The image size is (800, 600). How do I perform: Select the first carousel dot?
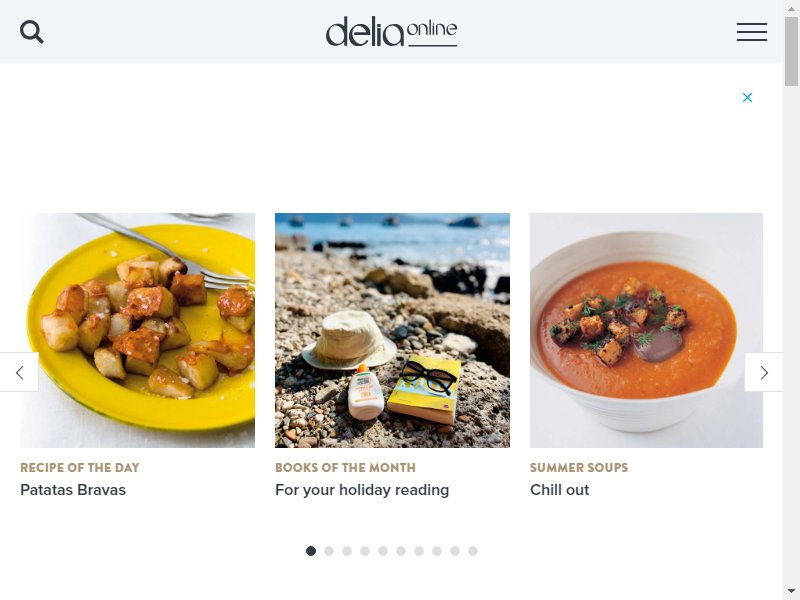tap(311, 551)
